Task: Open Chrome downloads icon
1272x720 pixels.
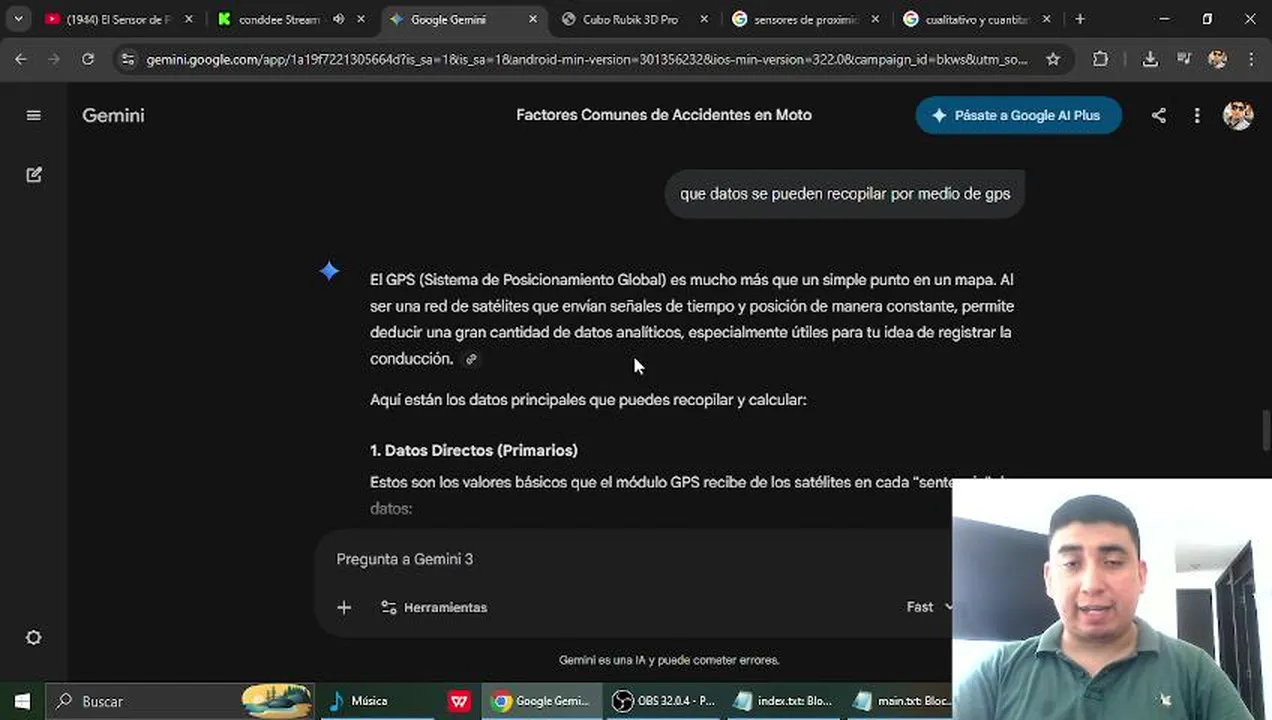Action: (x=1150, y=60)
